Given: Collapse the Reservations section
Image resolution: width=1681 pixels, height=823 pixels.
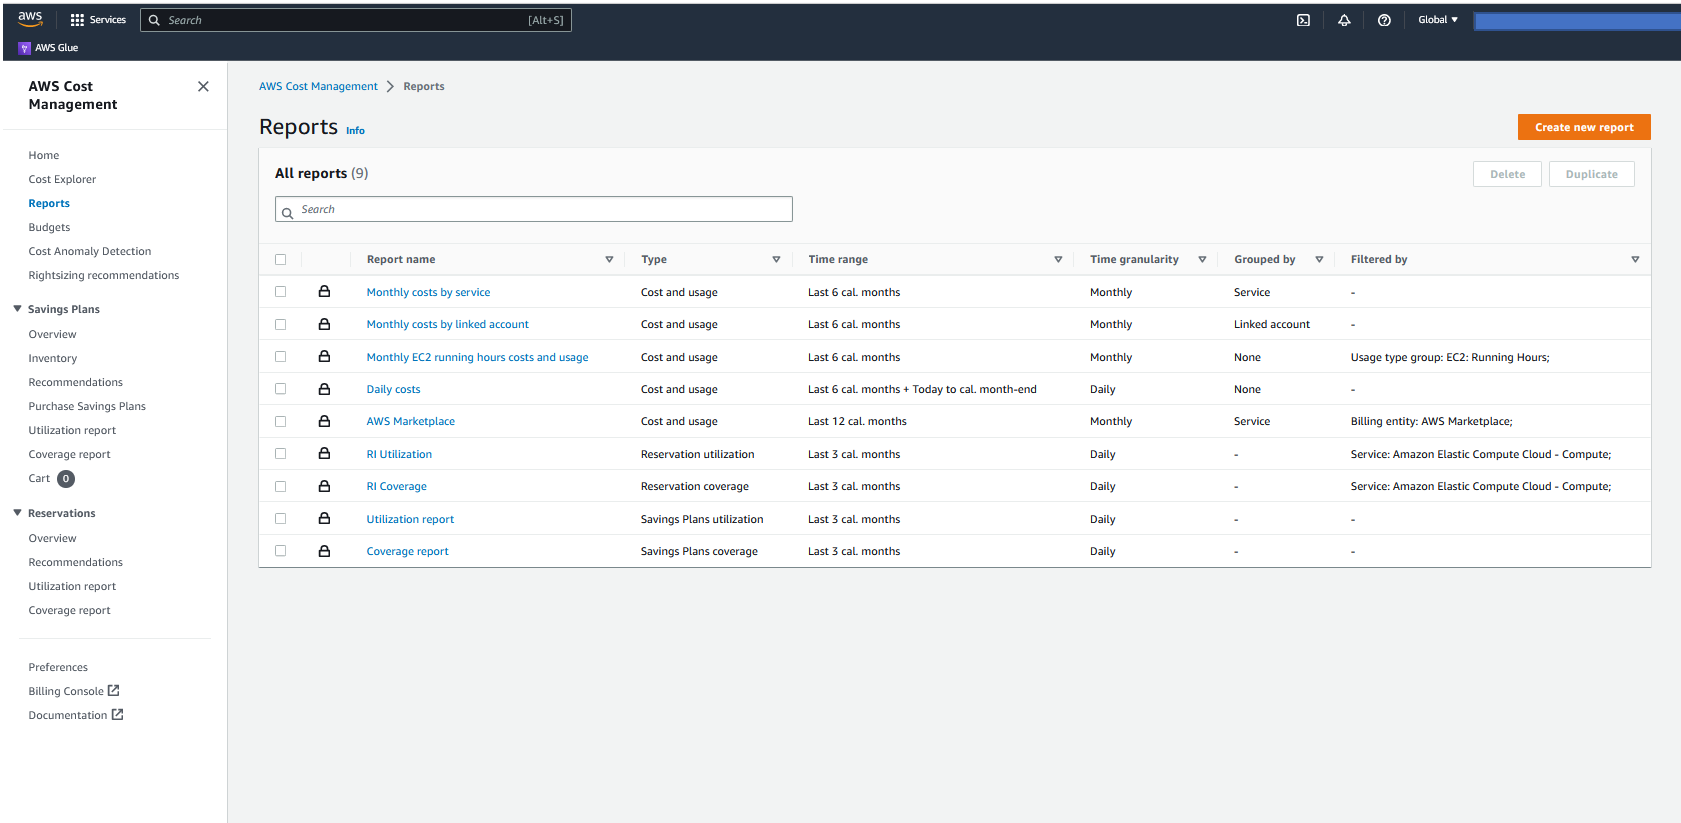Looking at the screenshot, I should click(x=17, y=513).
